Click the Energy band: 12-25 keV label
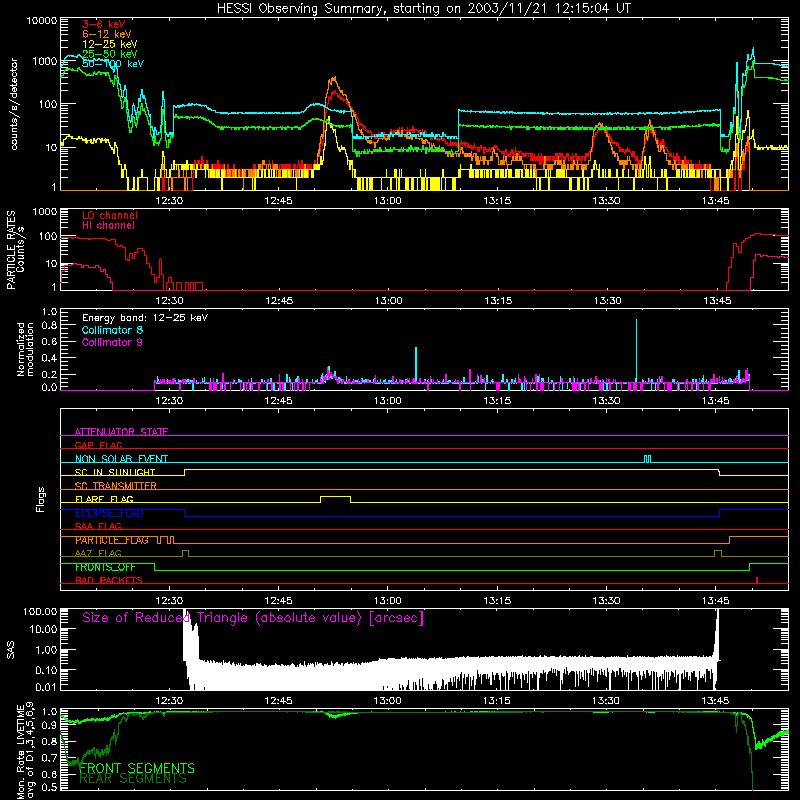The image size is (800, 800). coord(145,318)
